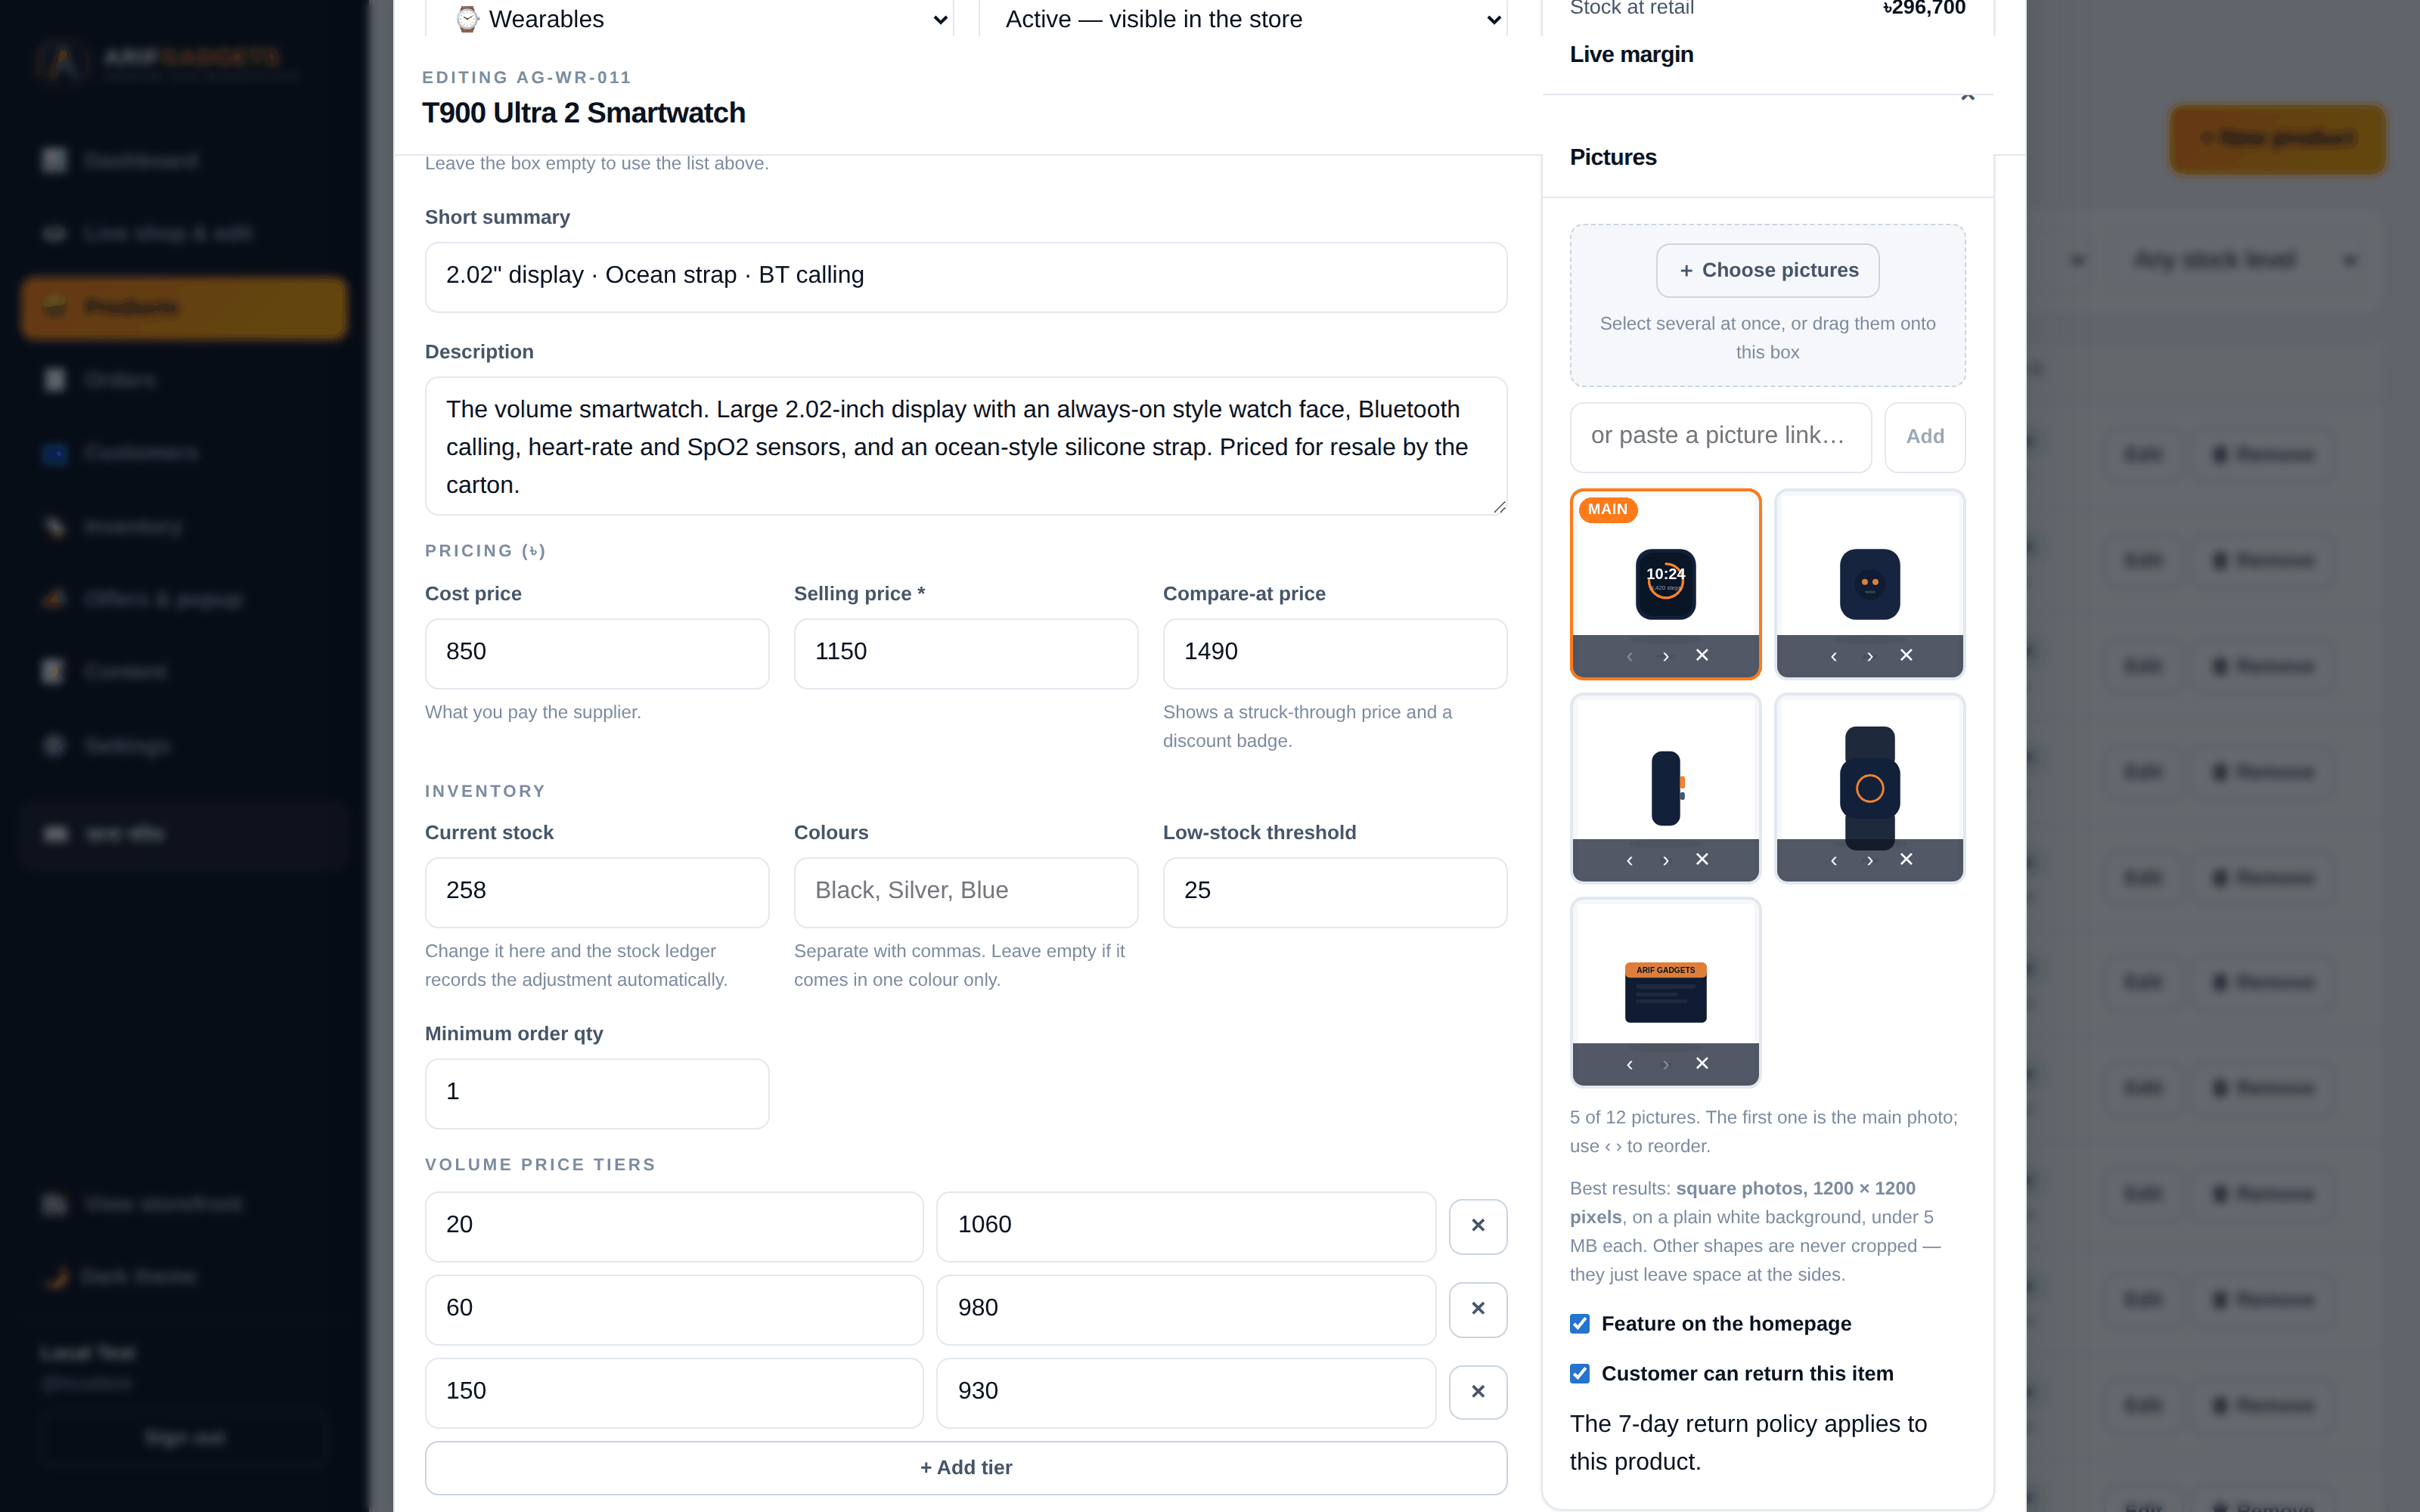Click the EDITING AG-WR-011 label

(526, 77)
